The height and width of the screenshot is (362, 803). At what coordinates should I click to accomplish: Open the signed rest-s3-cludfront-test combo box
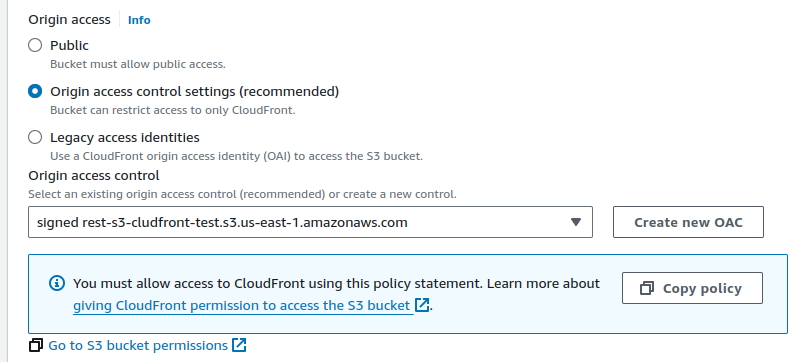[x=310, y=222]
